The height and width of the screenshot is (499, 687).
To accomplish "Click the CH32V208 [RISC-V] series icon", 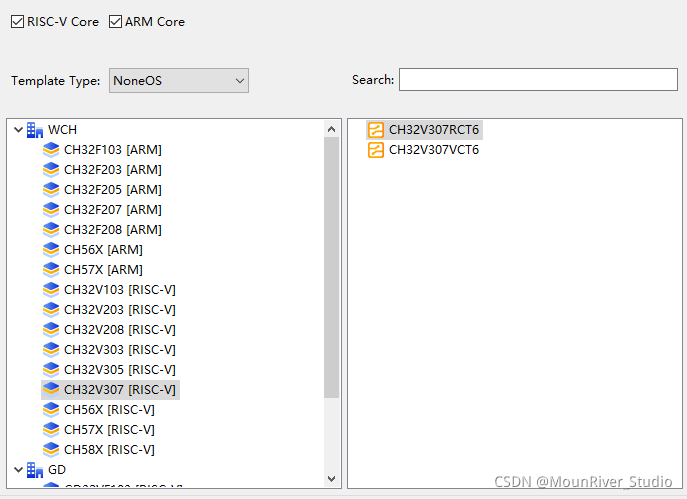I will pyautogui.click(x=51, y=329).
